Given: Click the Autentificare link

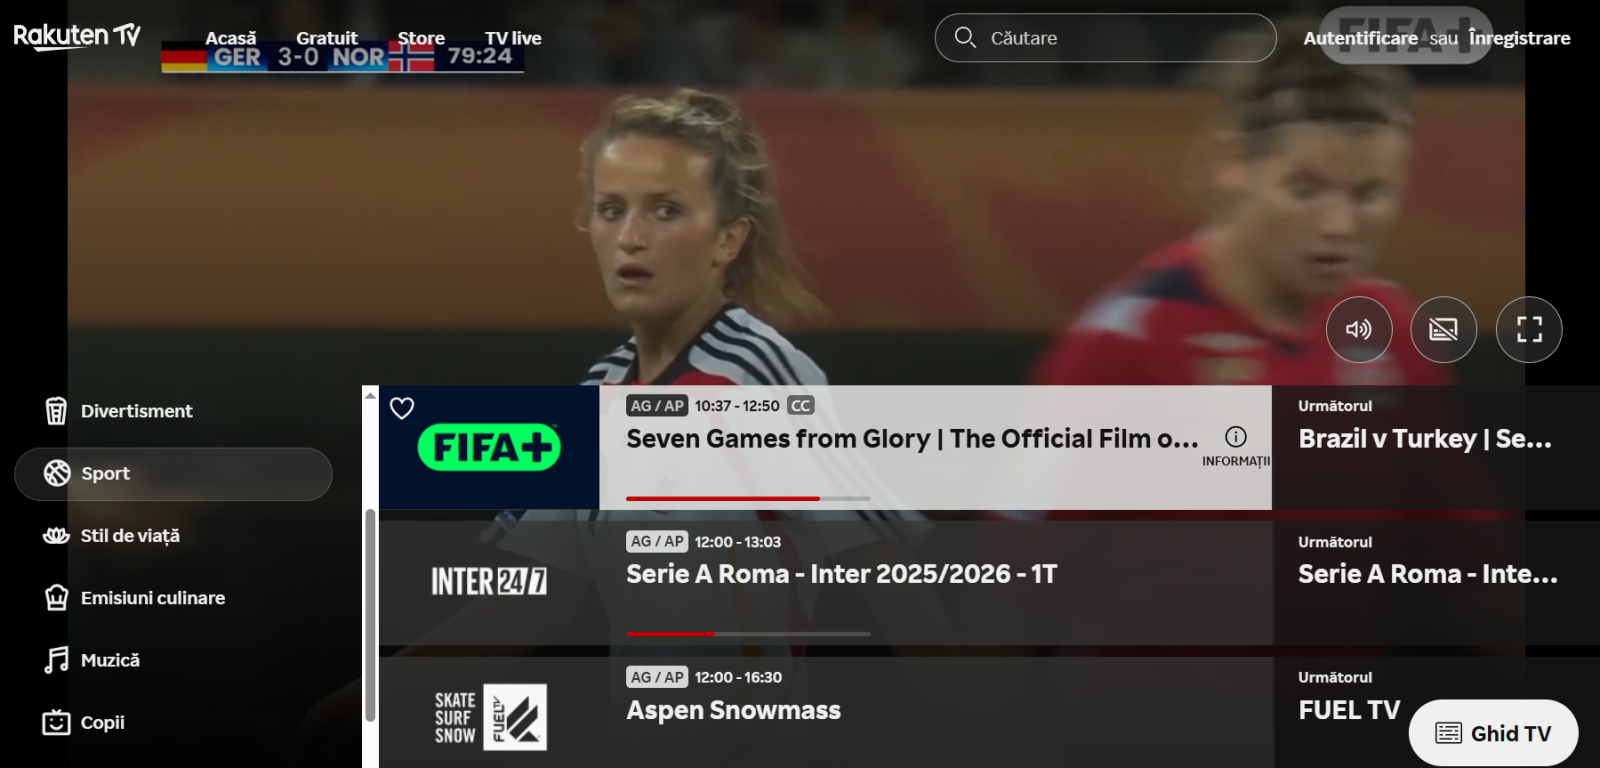Looking at the screenshot, I should tap(1360, 38).
